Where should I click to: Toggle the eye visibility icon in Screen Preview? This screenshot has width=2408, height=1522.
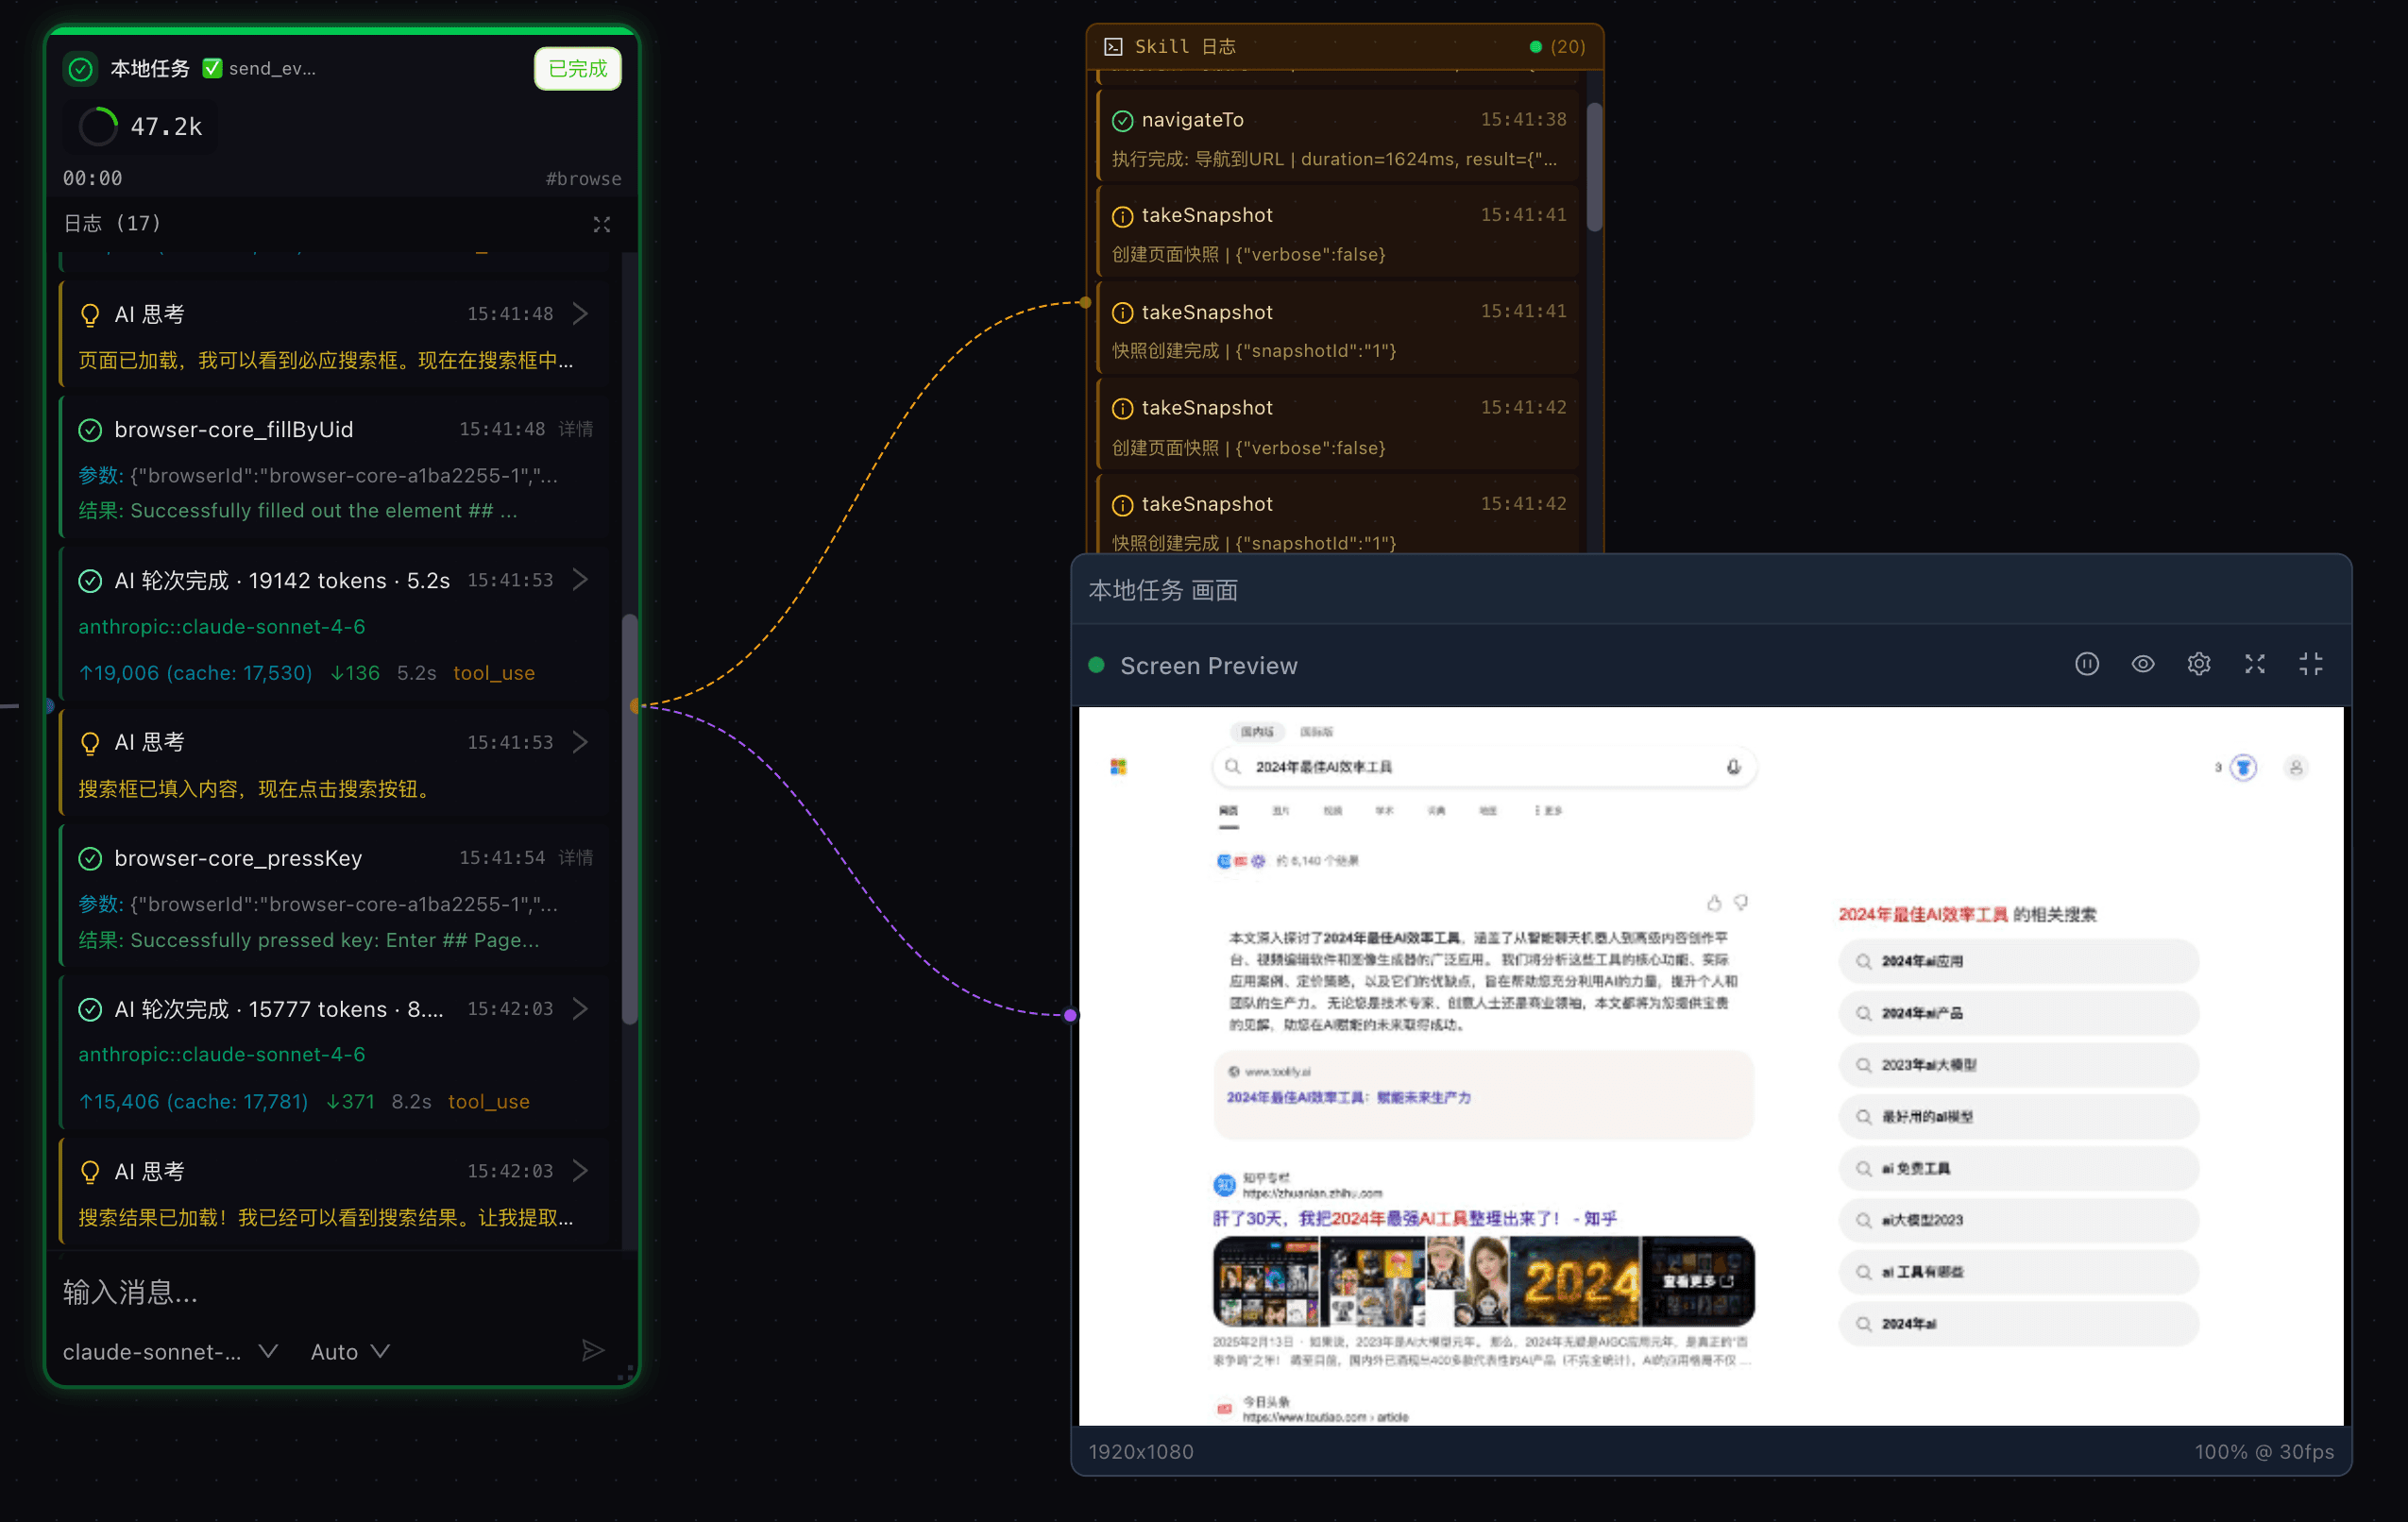pyautogui.click(x=2142, y=663)
